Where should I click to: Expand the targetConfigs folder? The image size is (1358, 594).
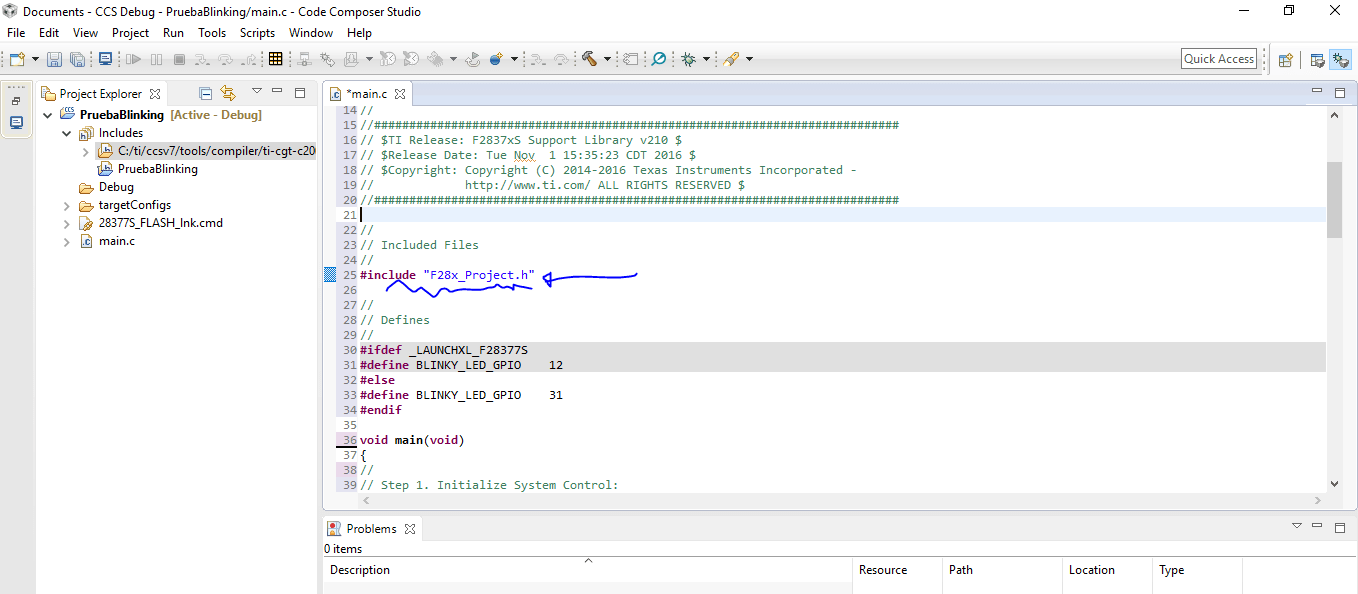tap(66, 204)
